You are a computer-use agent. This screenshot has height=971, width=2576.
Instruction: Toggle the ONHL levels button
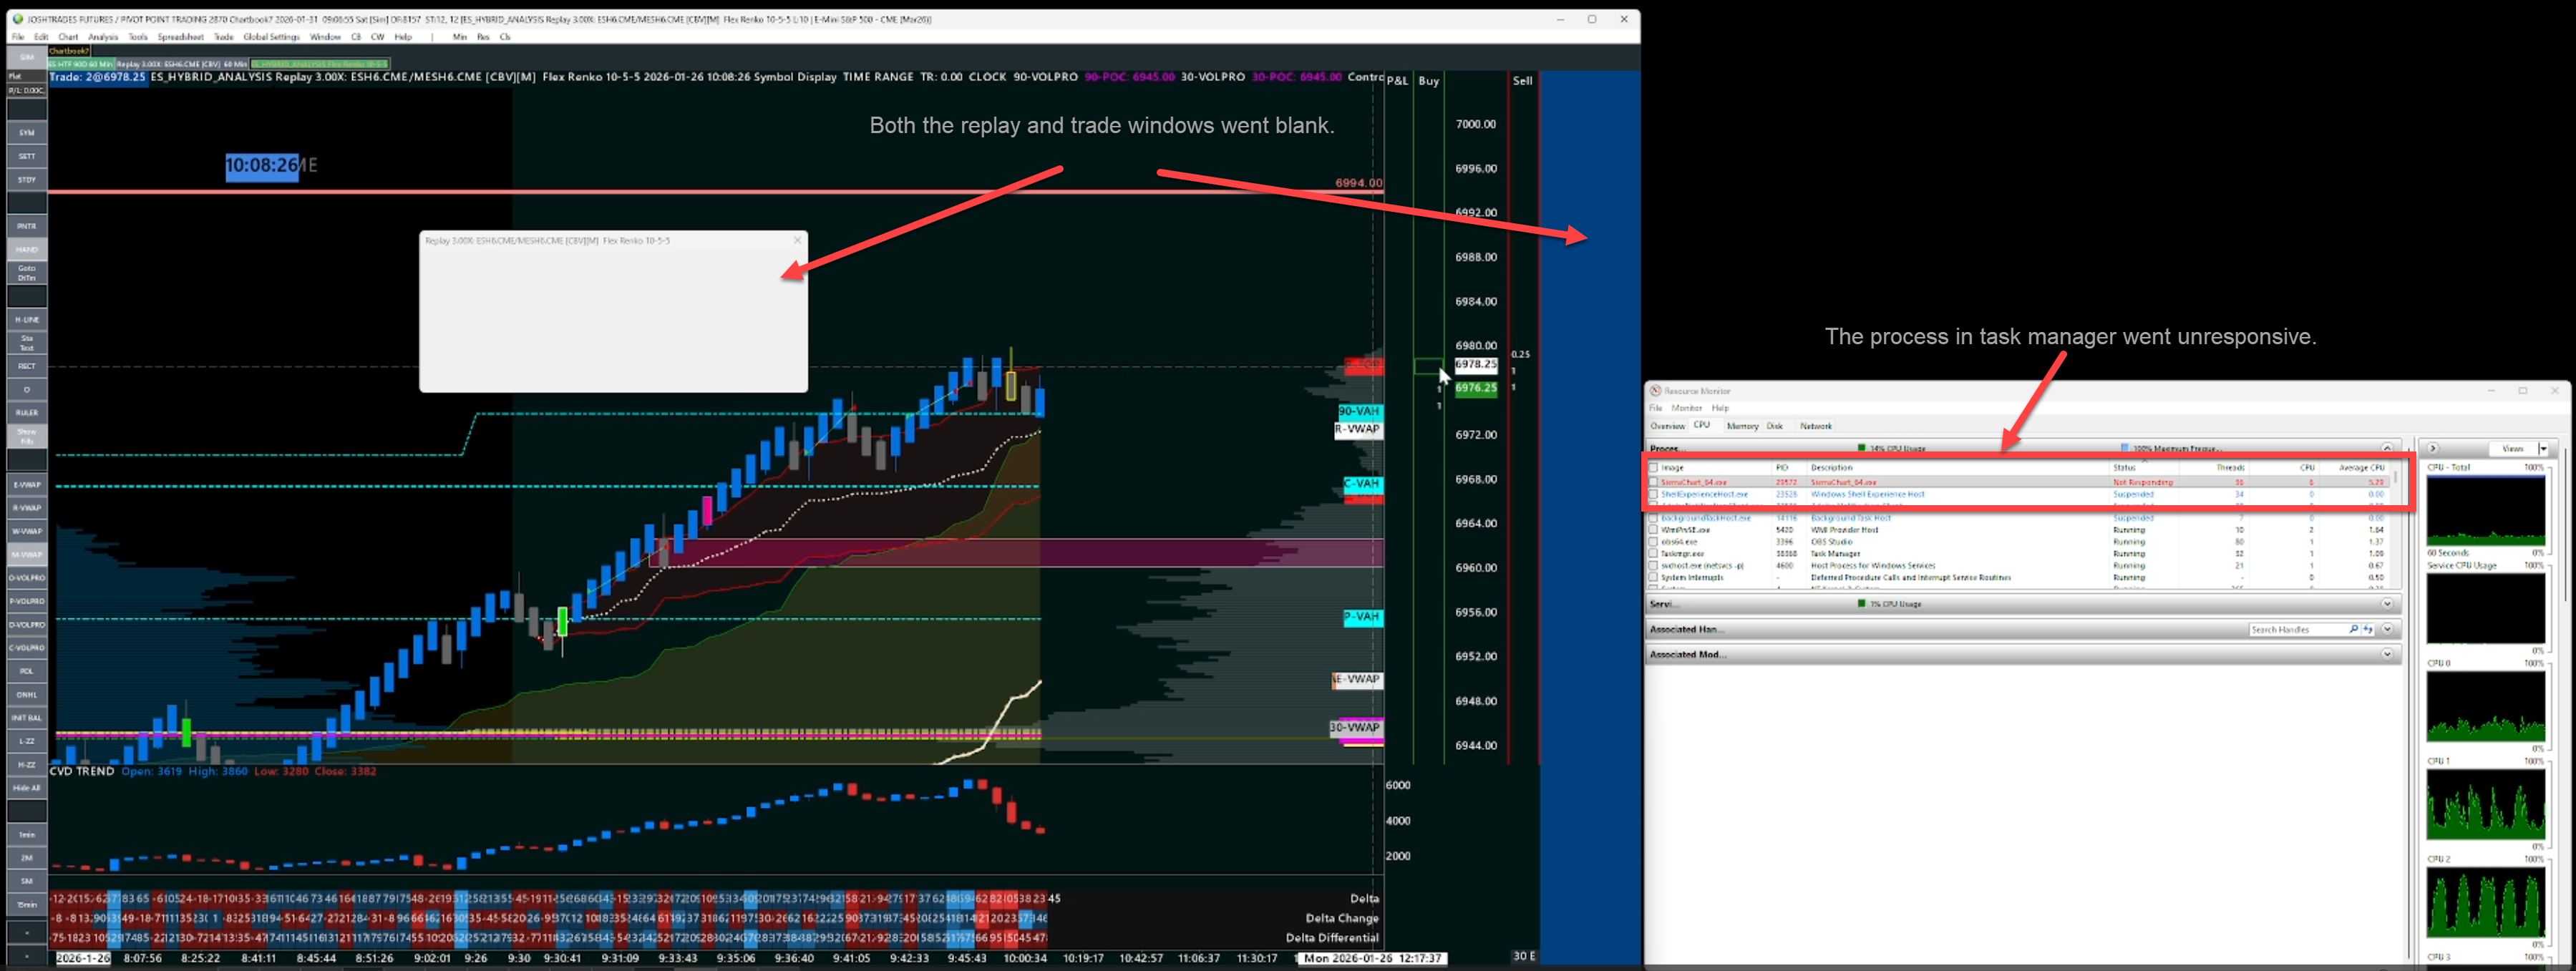(27, 695)
